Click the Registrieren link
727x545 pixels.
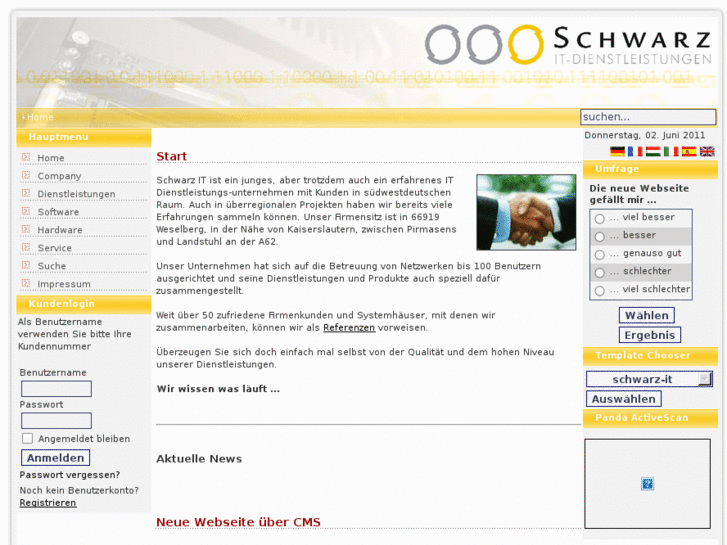tap(48, 503)
